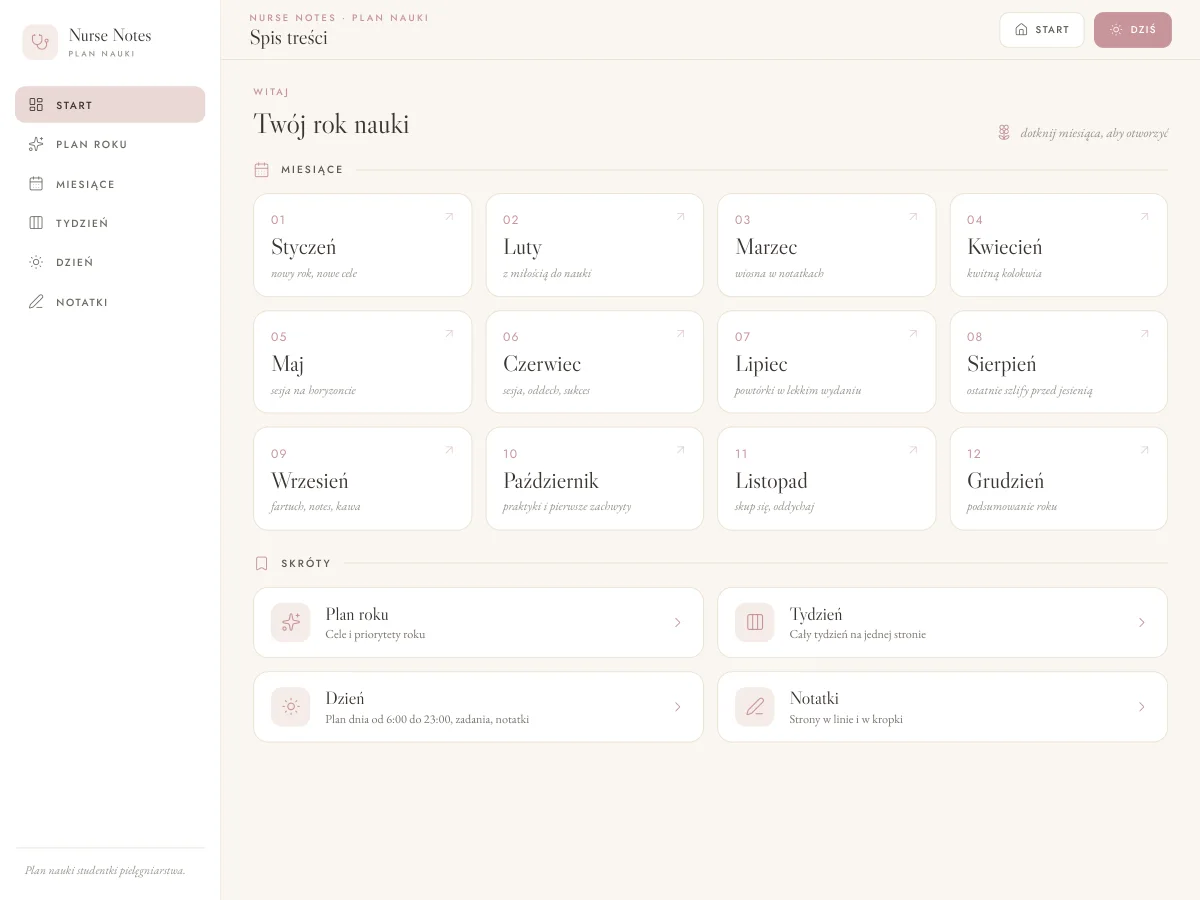1200x900 pixels.
Task: Open the Czerwiec month card
Action: tap(595, 362)
